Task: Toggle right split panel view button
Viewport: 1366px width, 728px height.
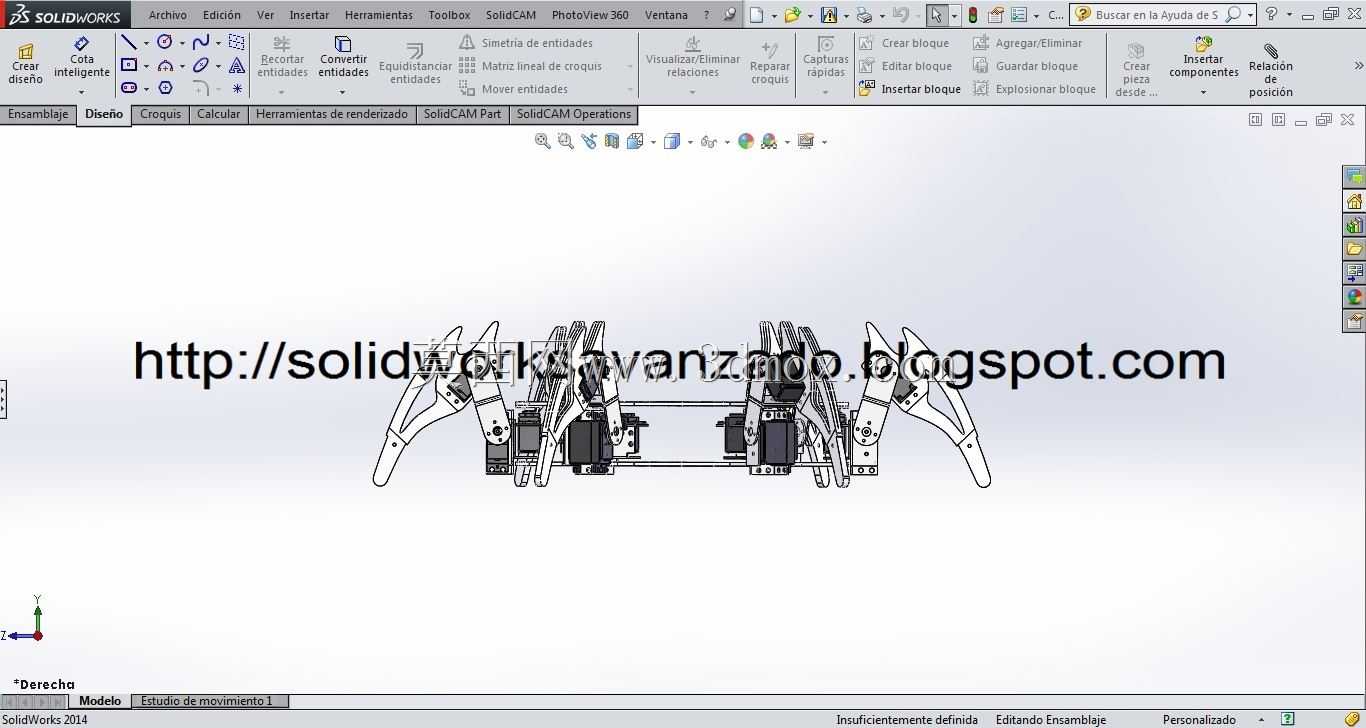Action: click(1278, 120)
